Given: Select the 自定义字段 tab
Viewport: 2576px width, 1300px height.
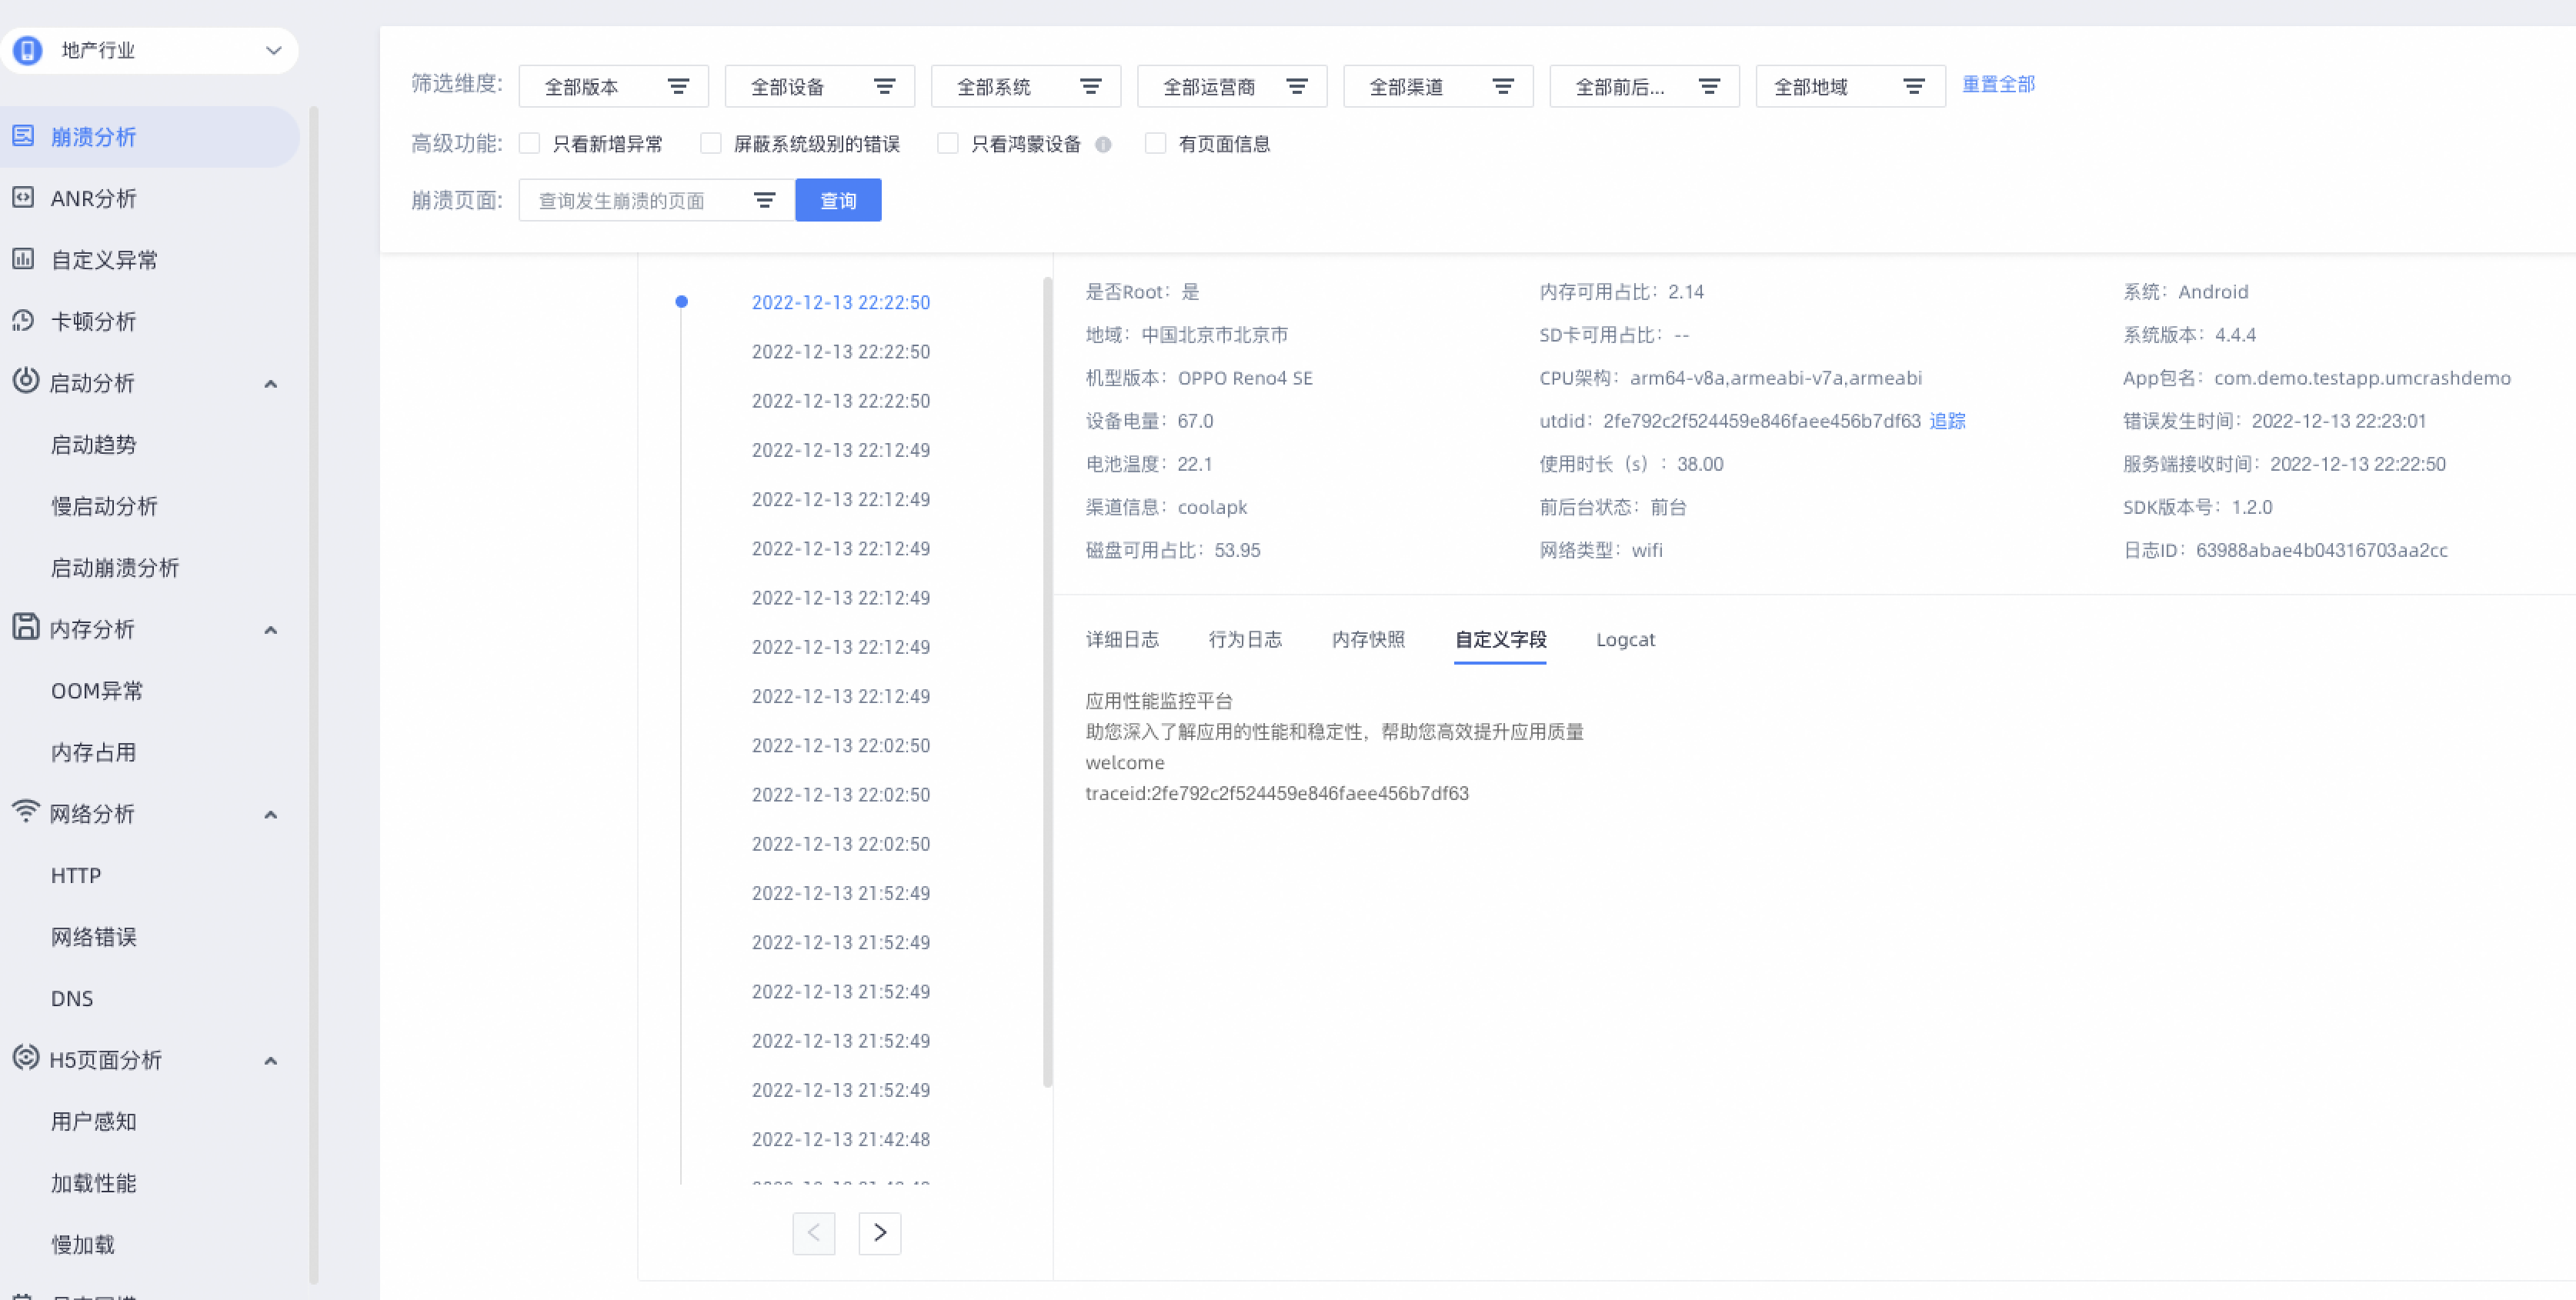Looking at the screenshot, I should 1500,640.
